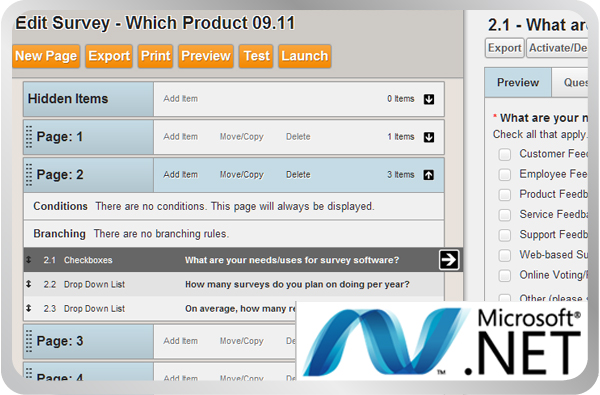Click the Page: 2 header
The width and height of the screenshot is (600, 395).
[88, 175]
